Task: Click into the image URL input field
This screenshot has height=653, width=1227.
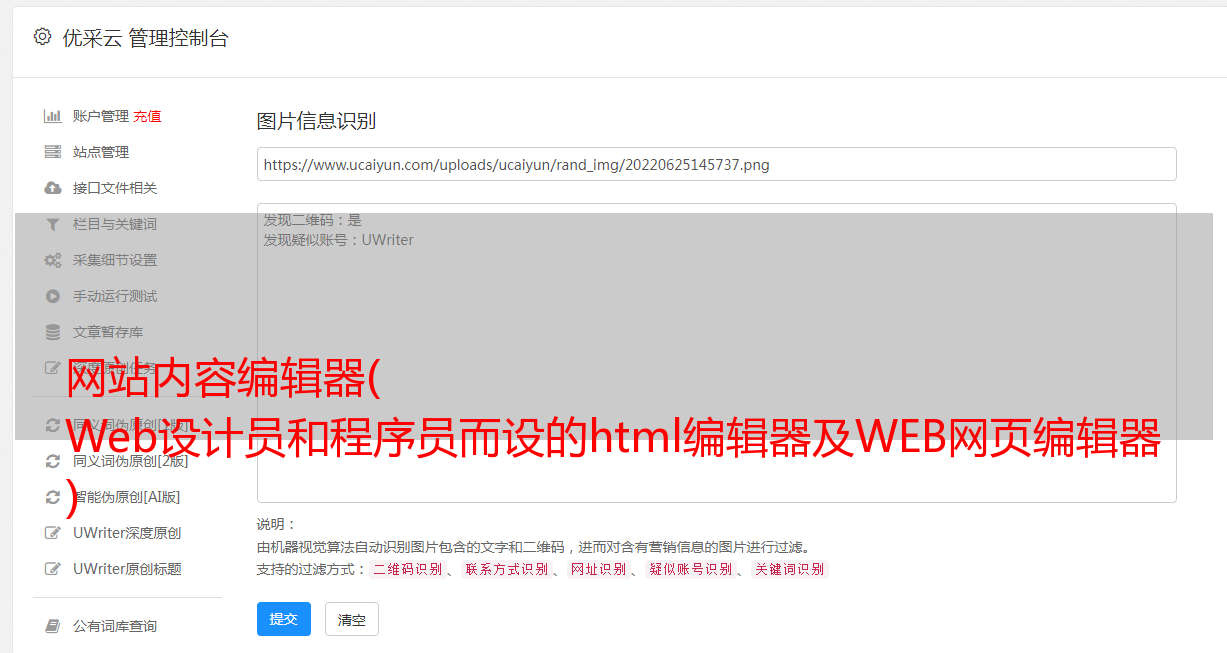Action: [x=716, y=164]
